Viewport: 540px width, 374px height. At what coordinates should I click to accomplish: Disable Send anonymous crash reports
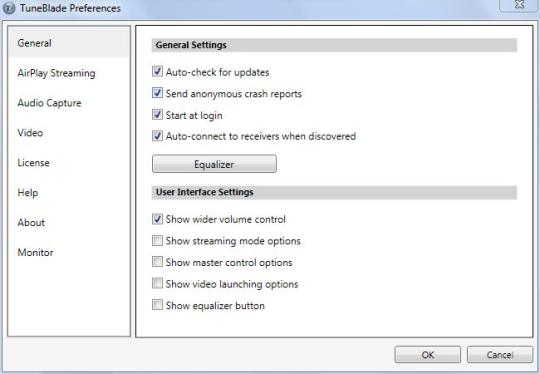pos(157,93)
